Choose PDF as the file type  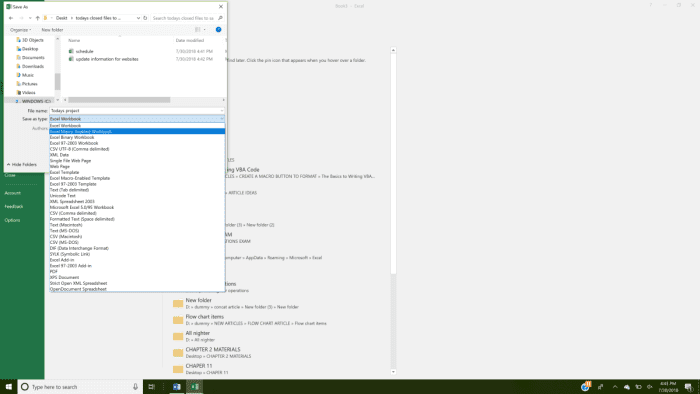(x=137, y=271)
